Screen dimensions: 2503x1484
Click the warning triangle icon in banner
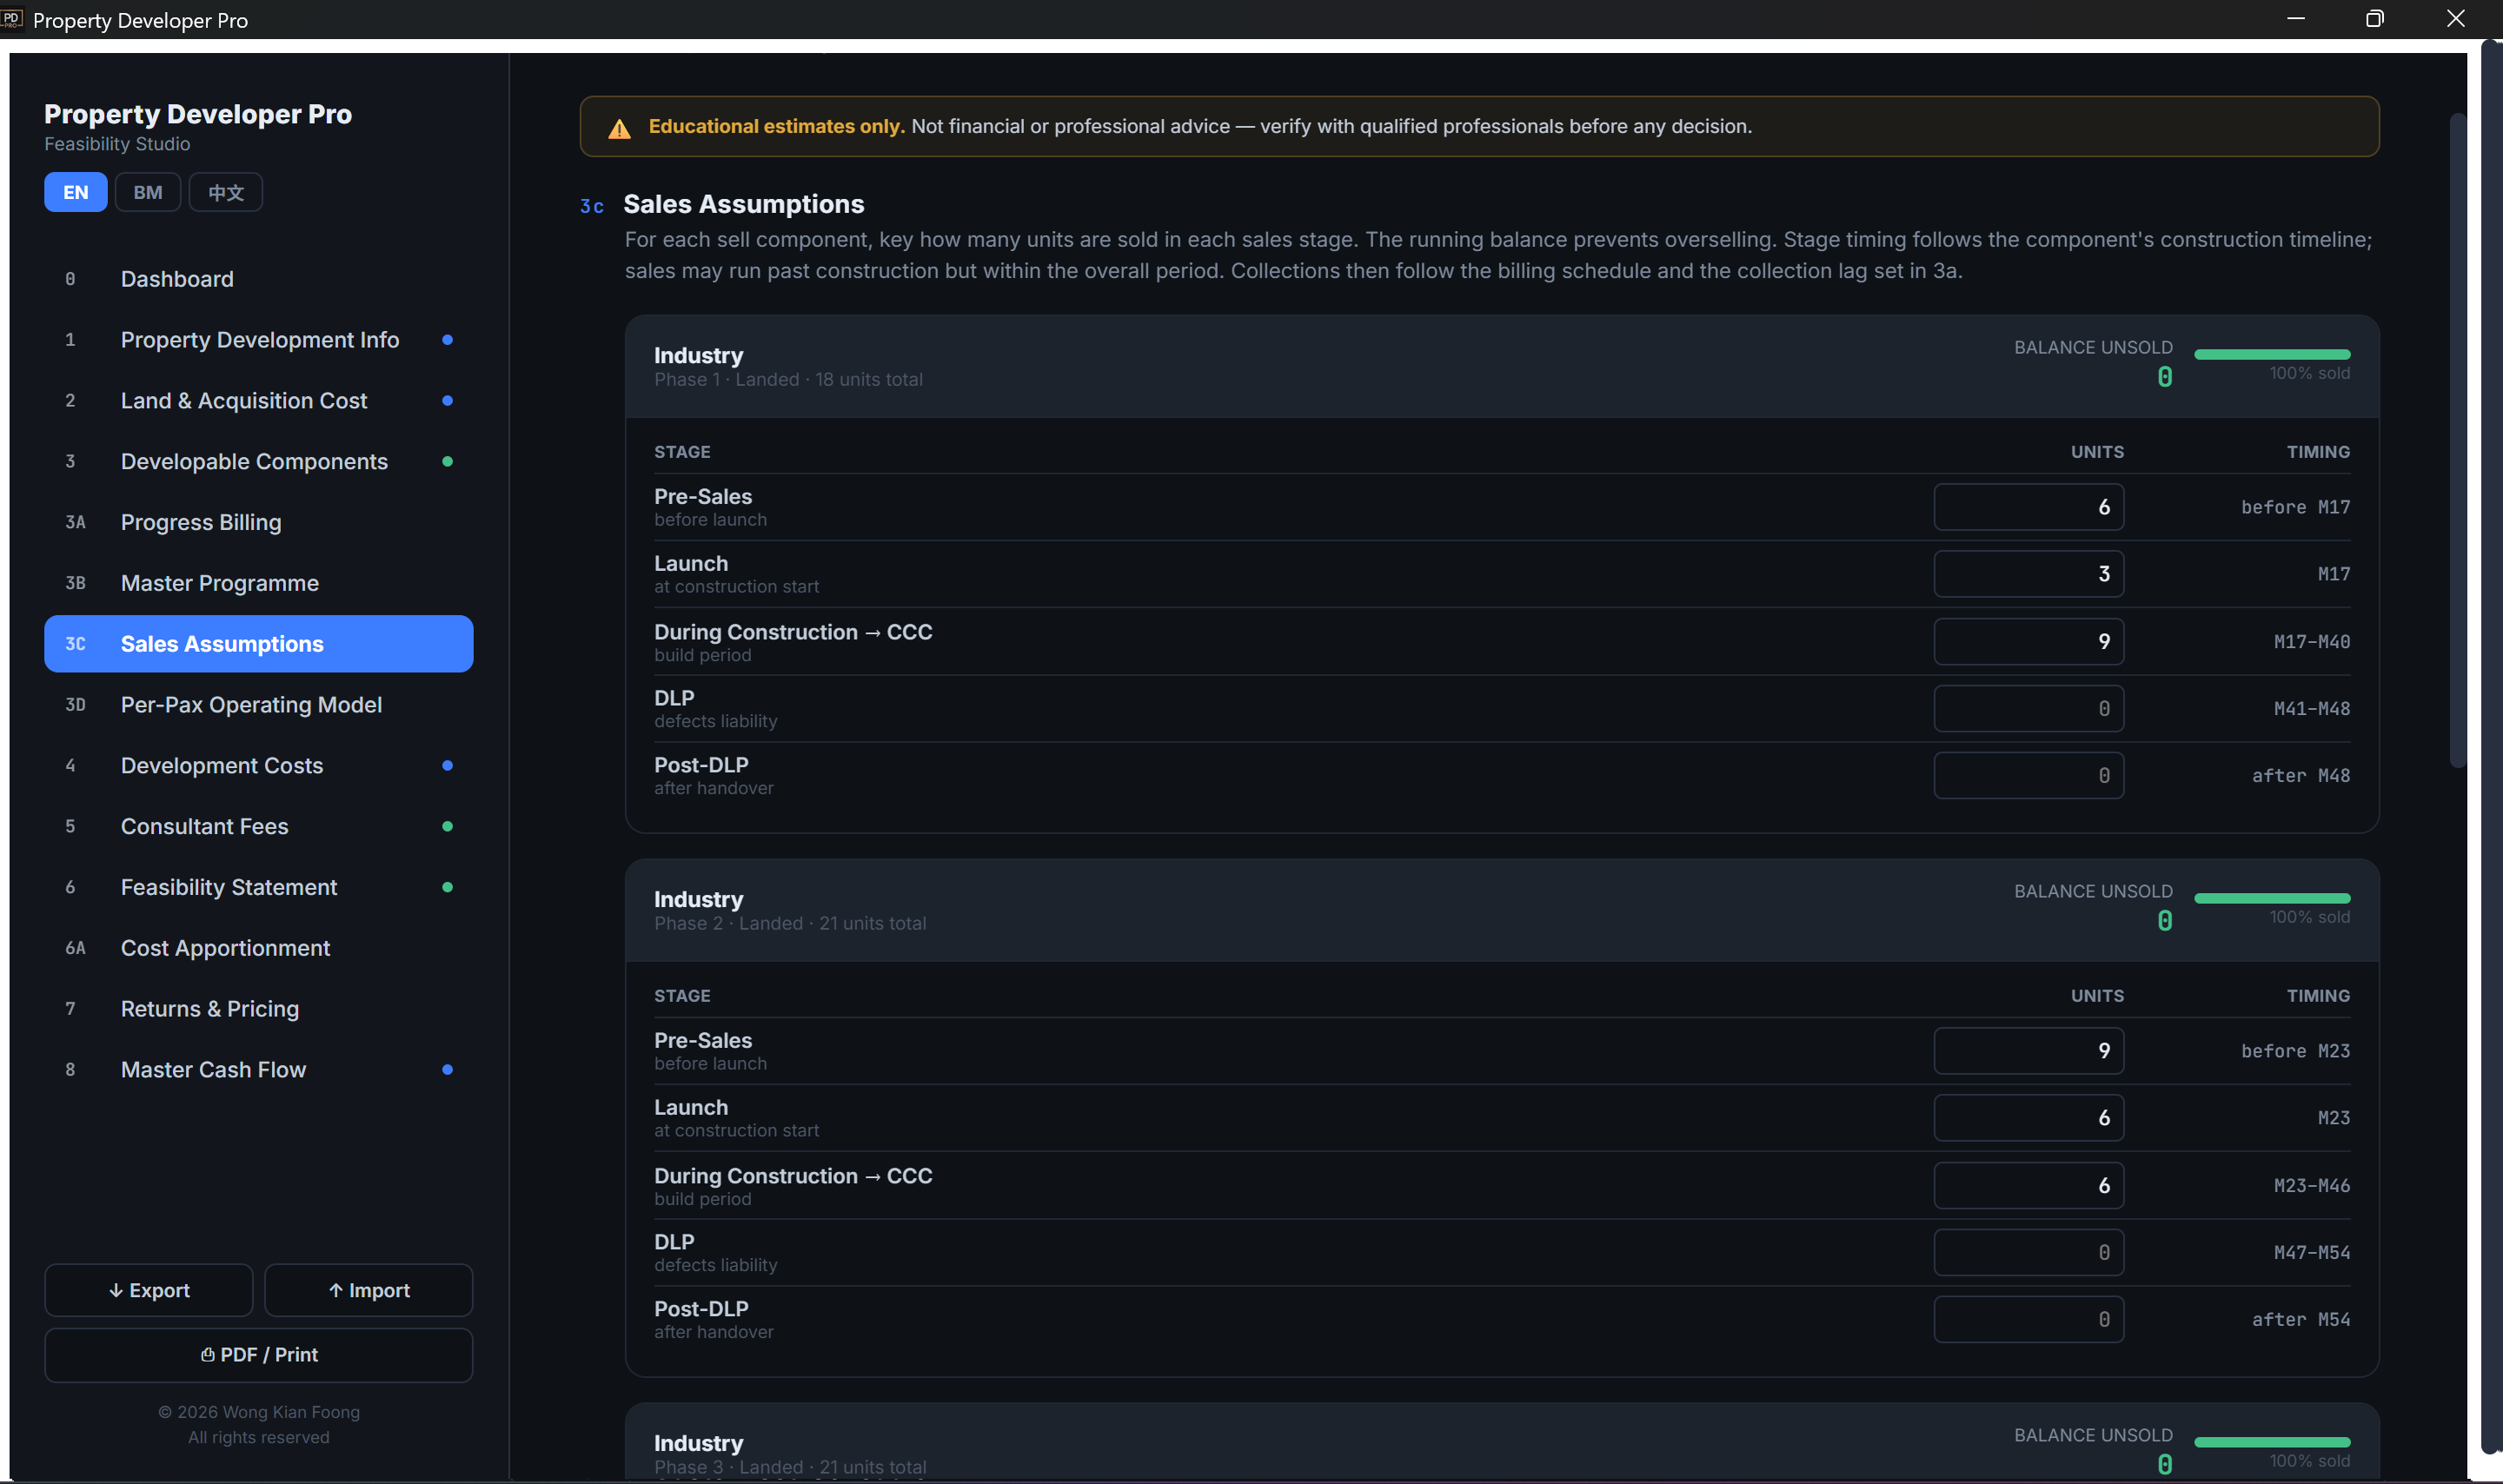pos(619,128)
